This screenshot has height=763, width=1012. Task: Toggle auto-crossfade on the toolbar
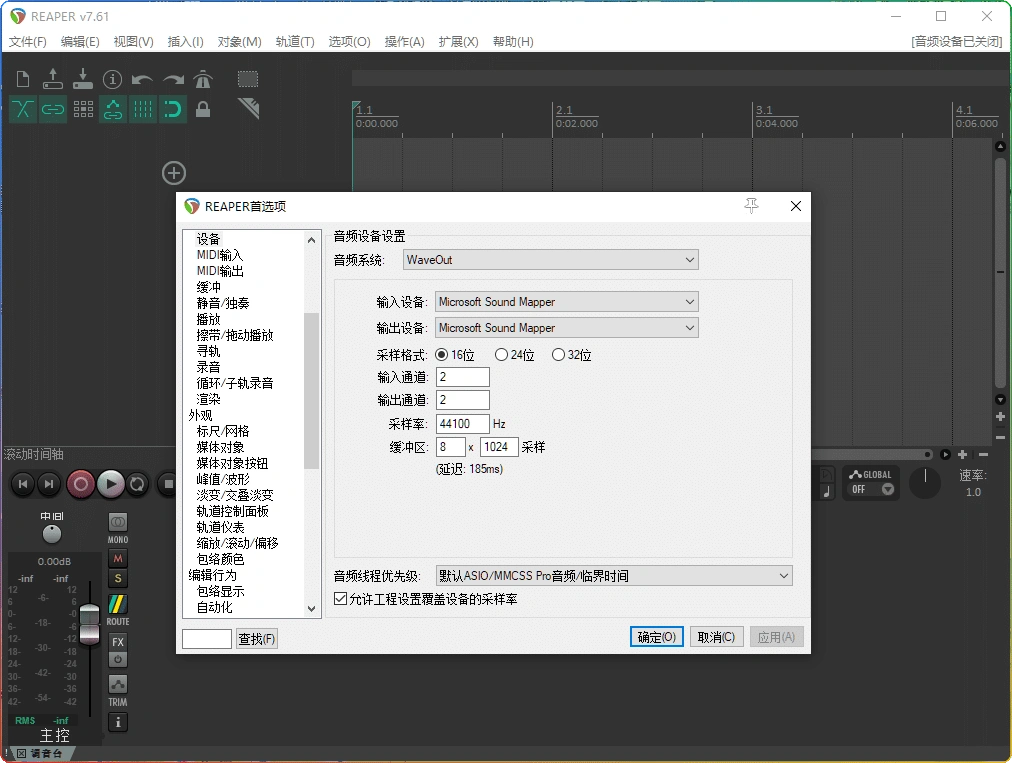click(22, 109)
